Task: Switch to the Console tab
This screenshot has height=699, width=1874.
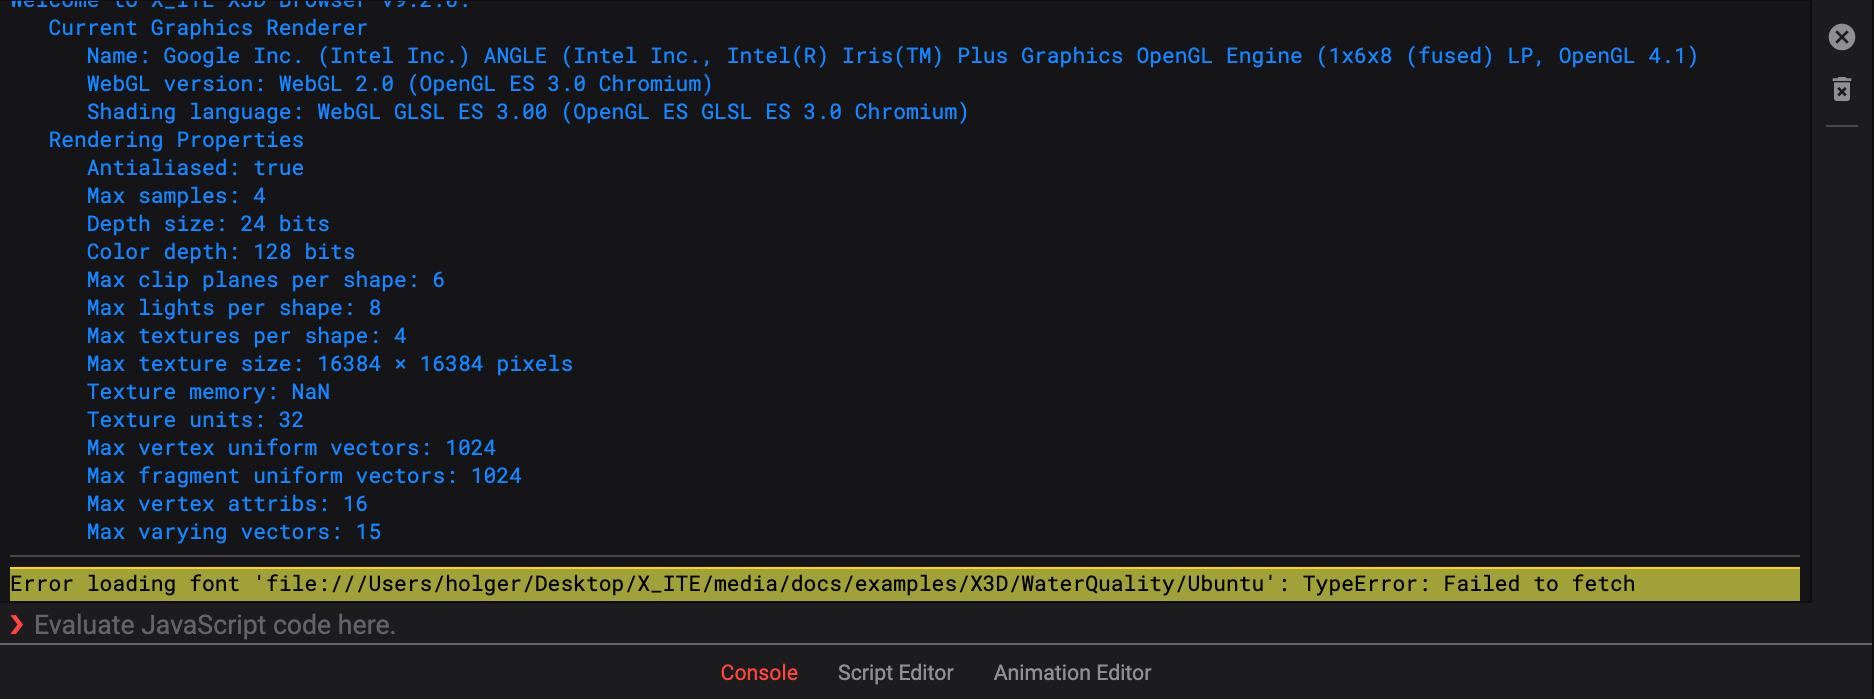Action: pos(758,673)
